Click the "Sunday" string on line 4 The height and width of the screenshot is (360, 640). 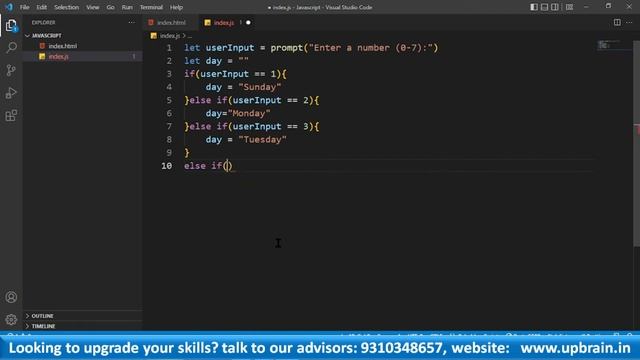[260, 87]
